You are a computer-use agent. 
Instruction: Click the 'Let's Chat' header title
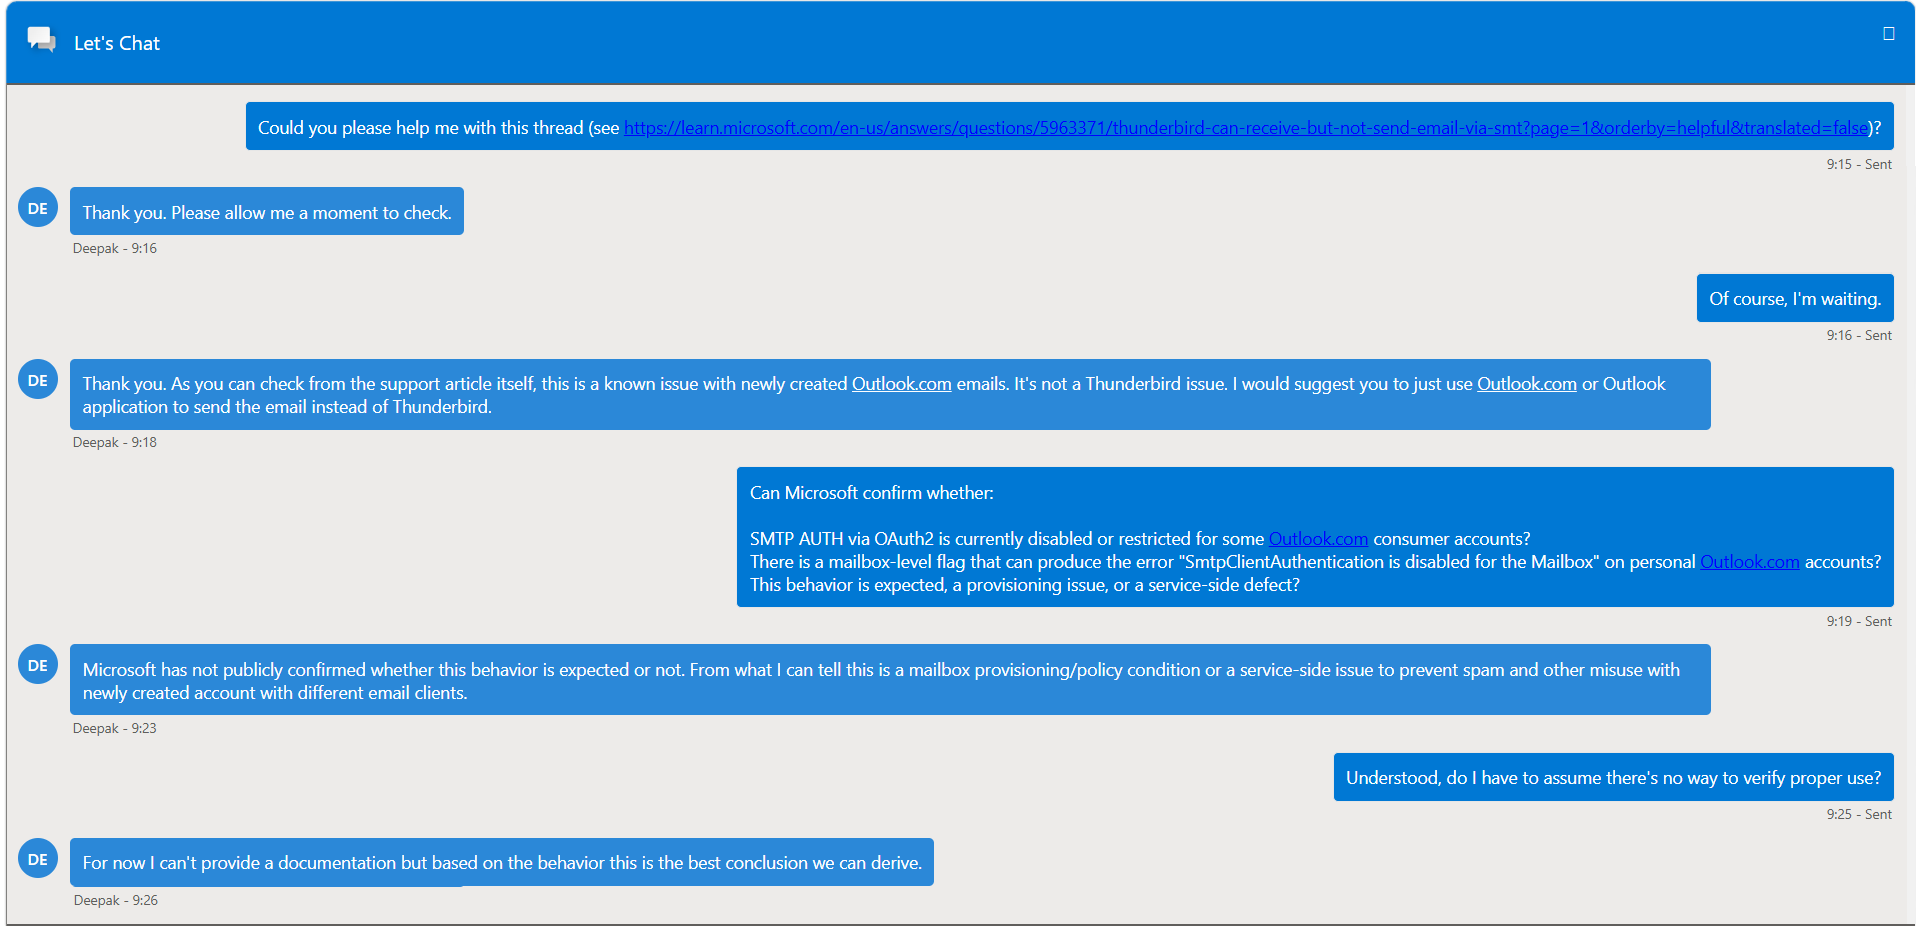(117, 43)
